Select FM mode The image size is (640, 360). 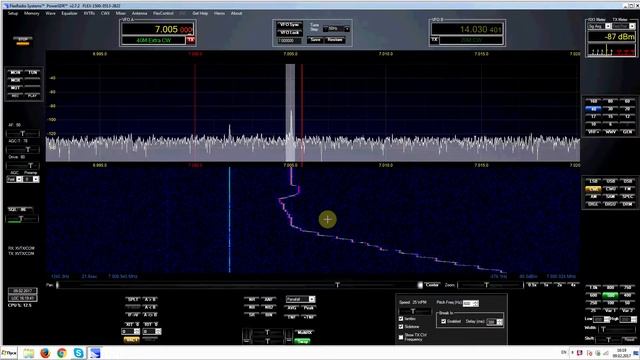click(x=627, y=189)
